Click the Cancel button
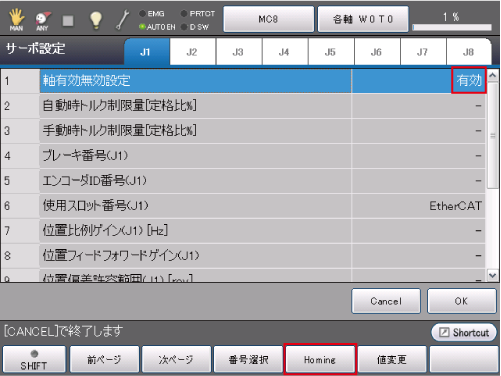This screenshot has height=376, width=501. tap(386, 301)
